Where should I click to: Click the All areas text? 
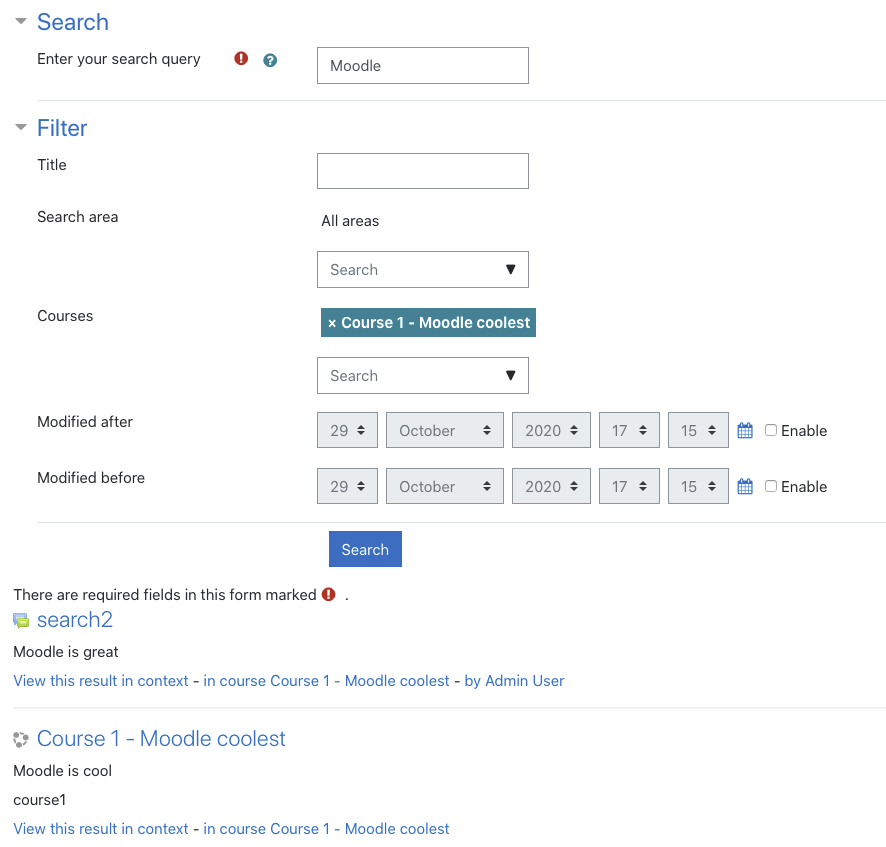350,221
